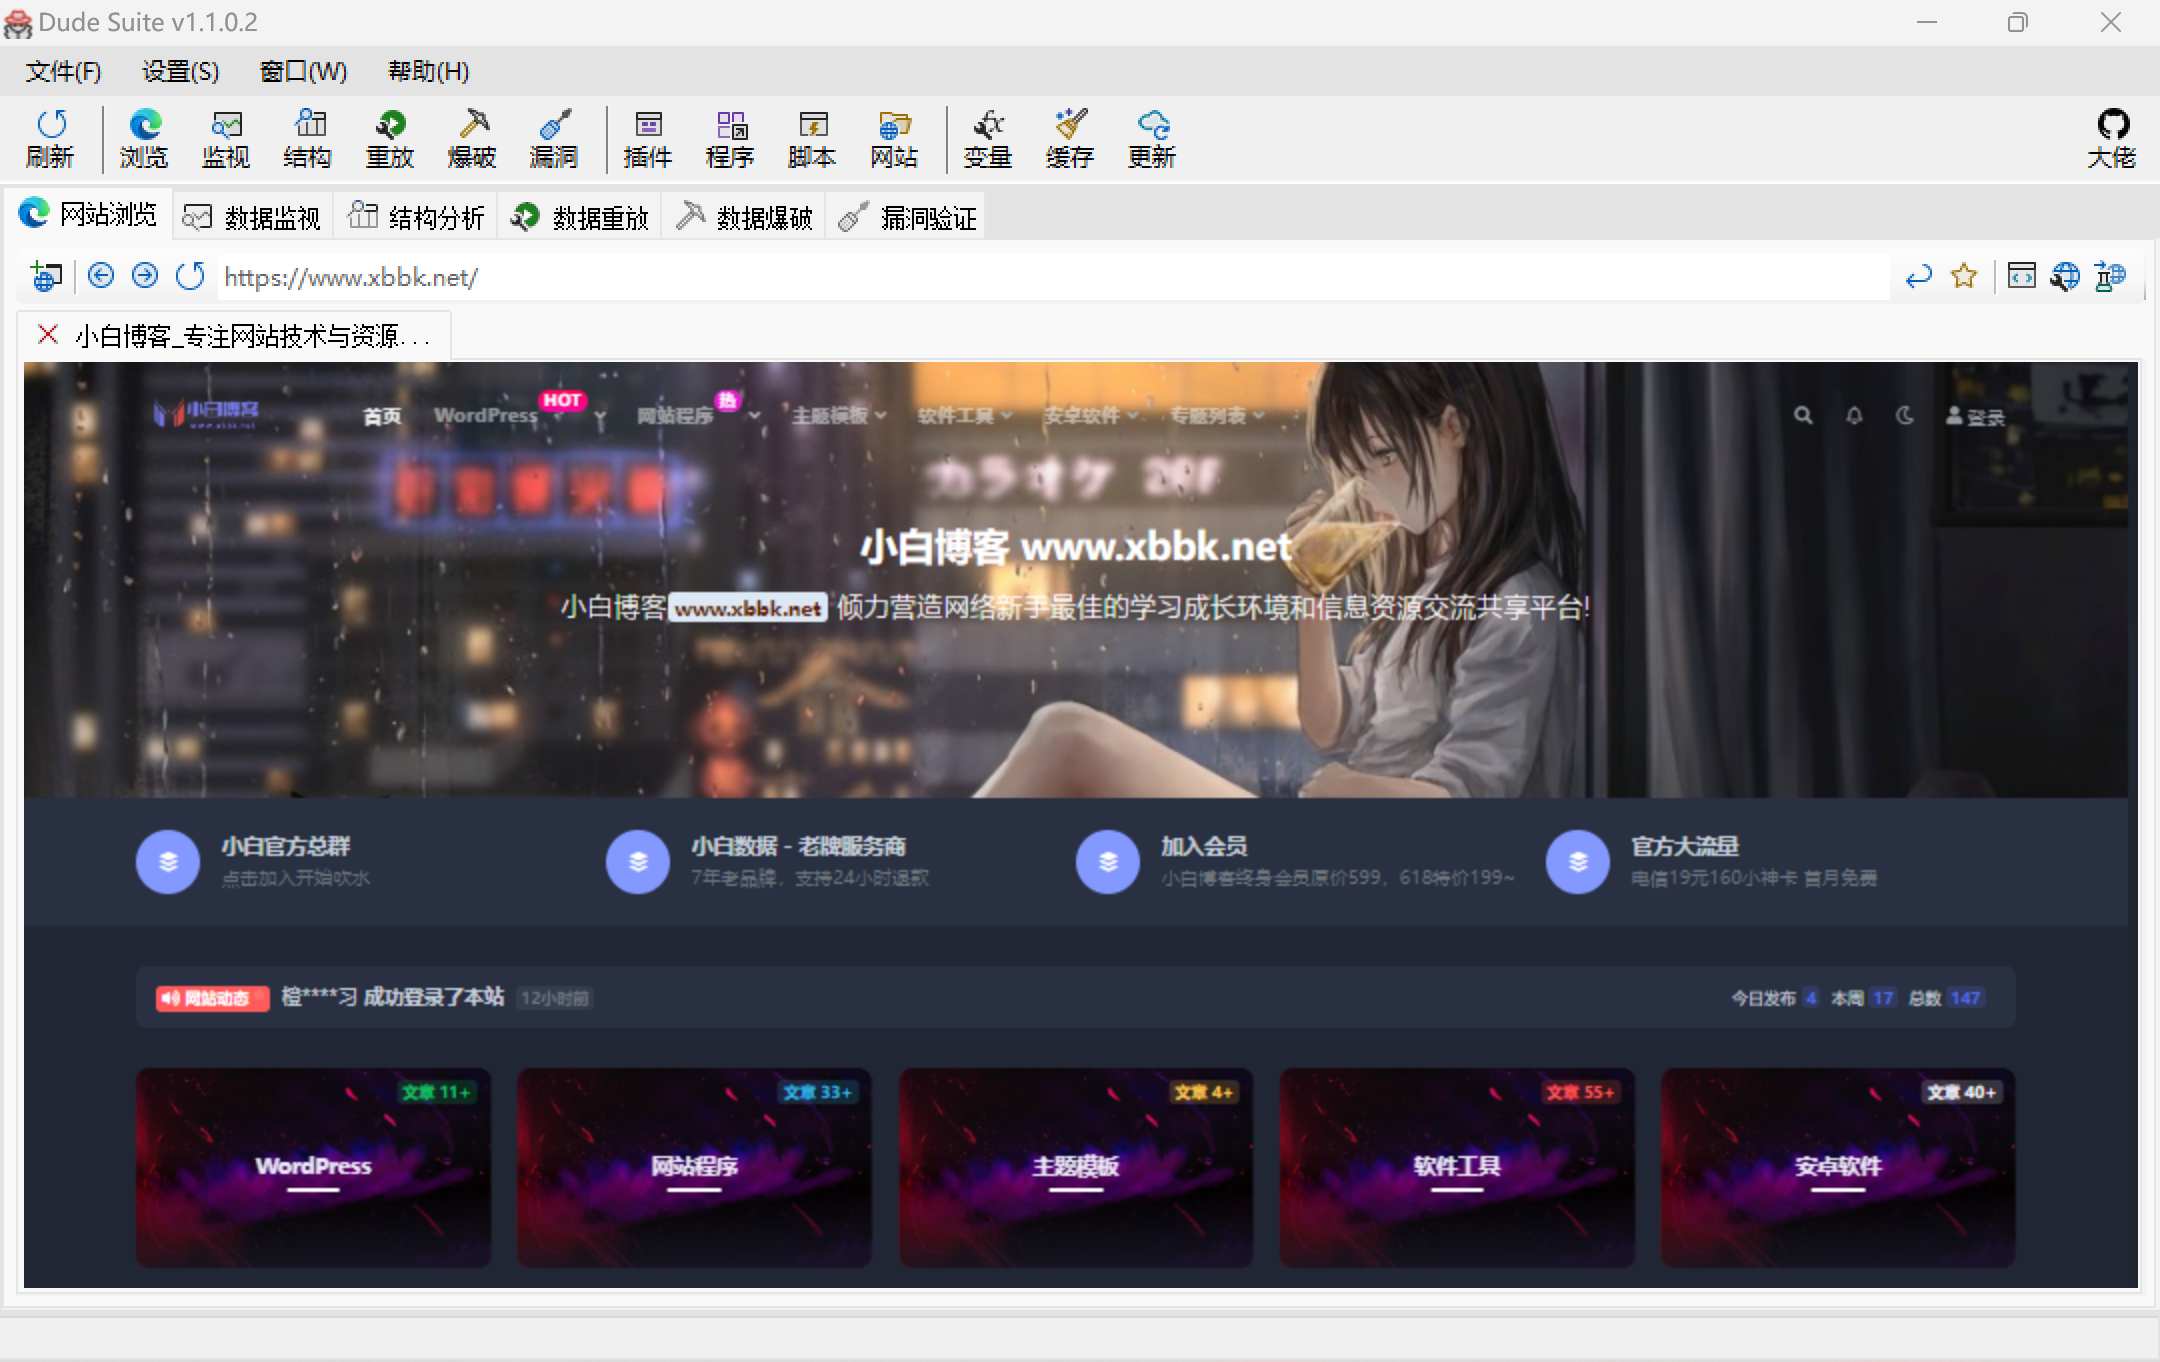The width and height of the screenshot is (2160, 1362).
Task: Open the 重放 replay tool
Action: coord(390,139)
